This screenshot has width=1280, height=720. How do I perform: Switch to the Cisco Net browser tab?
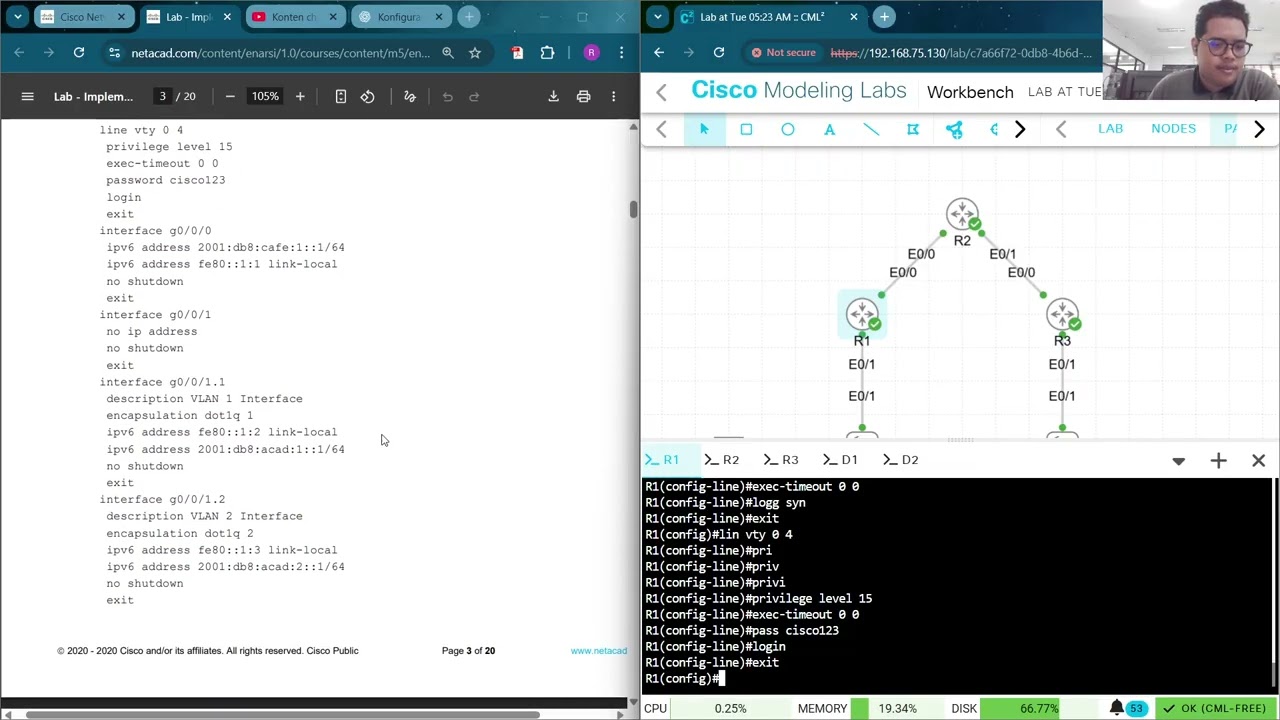tap(83, 17)
